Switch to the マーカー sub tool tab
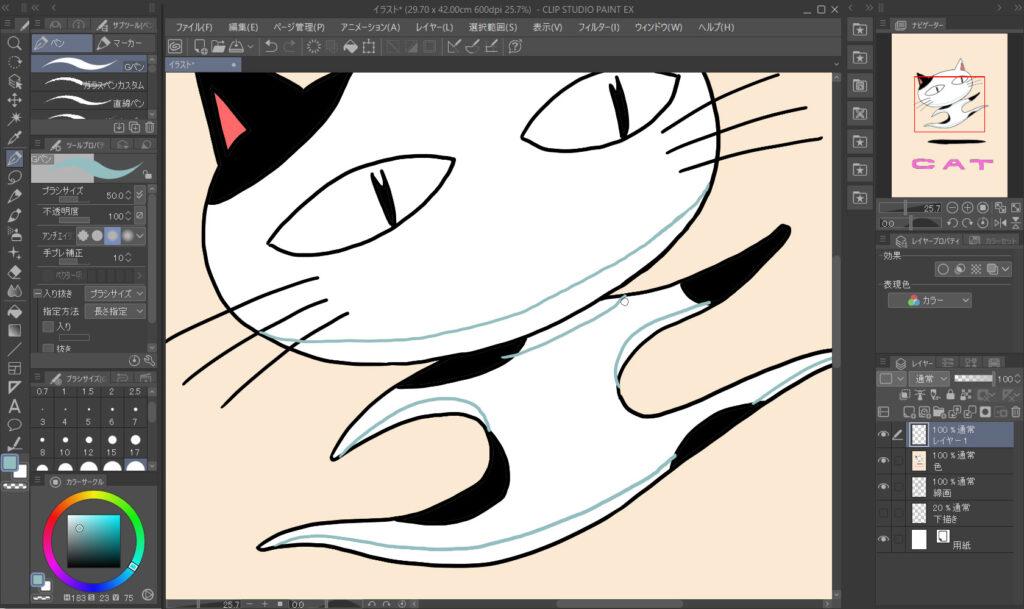This screenshot has width=1024, height=609. pyautogui.click(x=124, y=44)
